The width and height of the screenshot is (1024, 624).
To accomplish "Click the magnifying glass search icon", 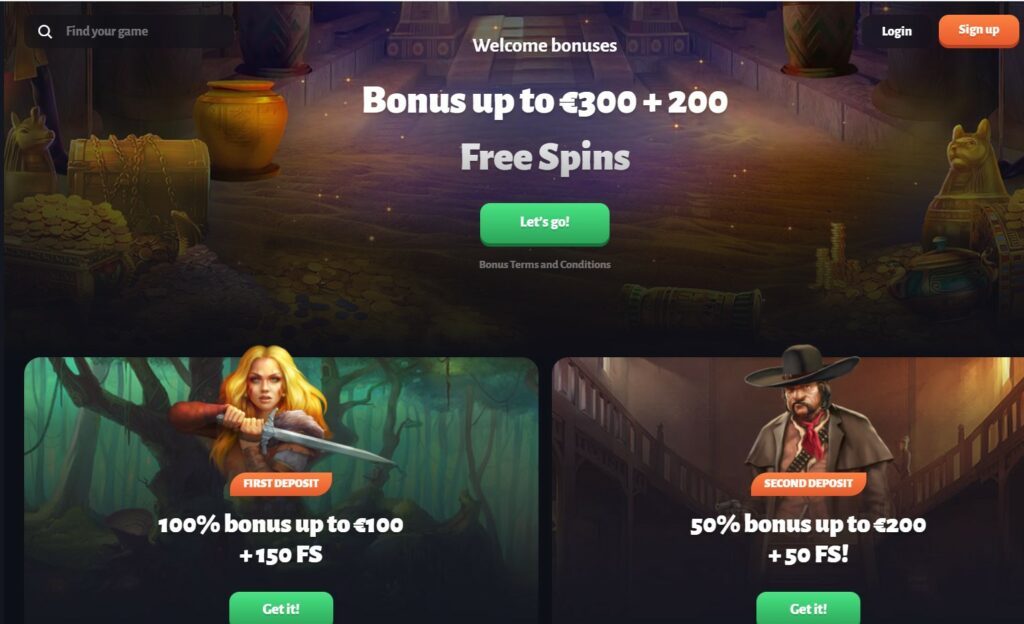I will tap(44, 31).
